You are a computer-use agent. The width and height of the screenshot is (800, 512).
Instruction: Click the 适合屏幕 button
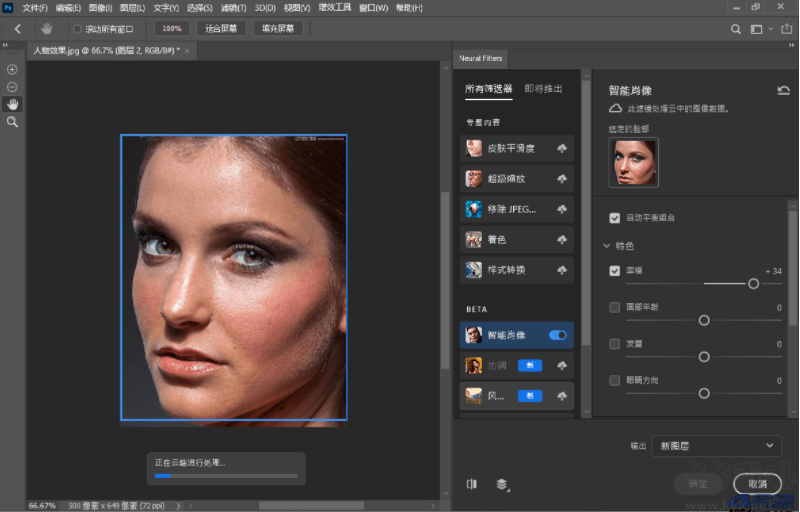221,29
